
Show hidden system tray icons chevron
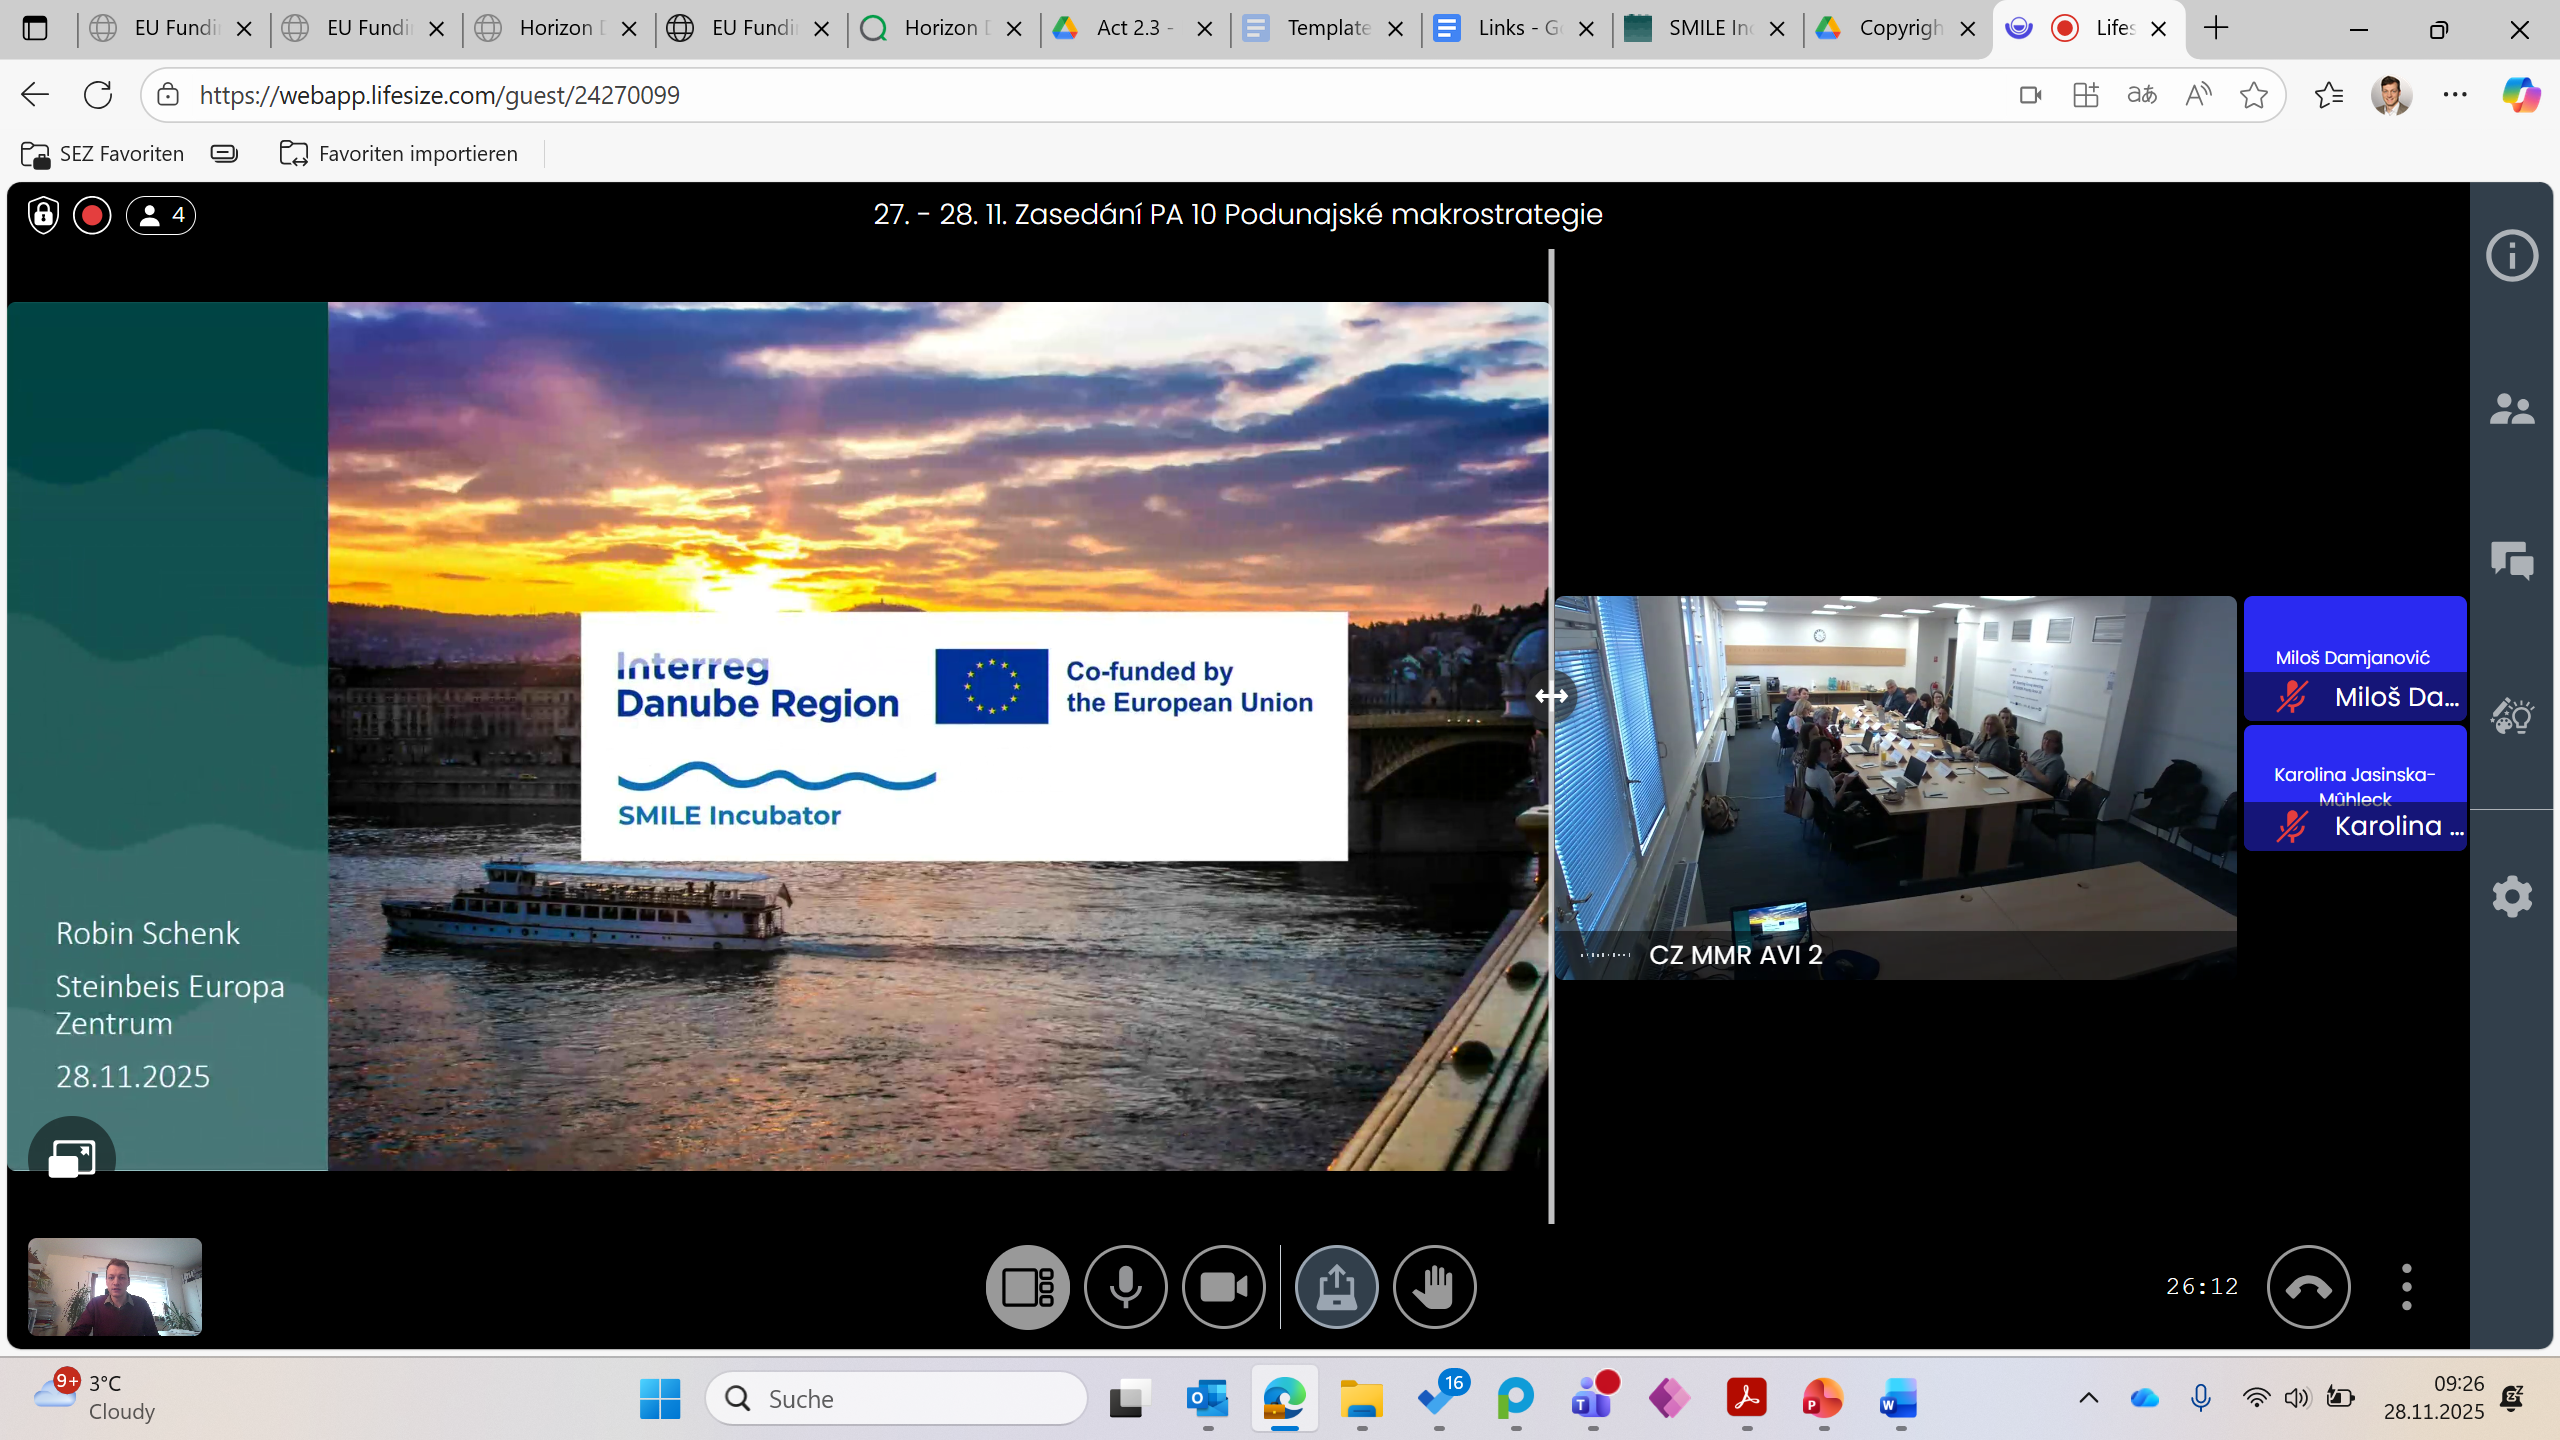(2088, 1399)
